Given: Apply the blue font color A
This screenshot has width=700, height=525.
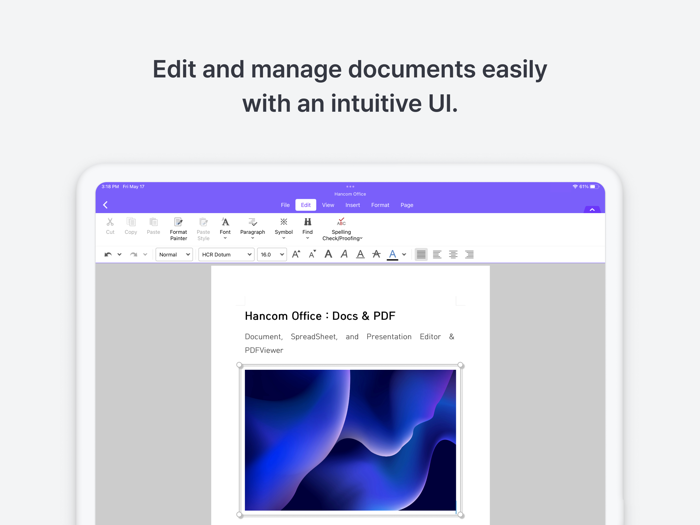Looking at the screenshot, I should (392, 254).
